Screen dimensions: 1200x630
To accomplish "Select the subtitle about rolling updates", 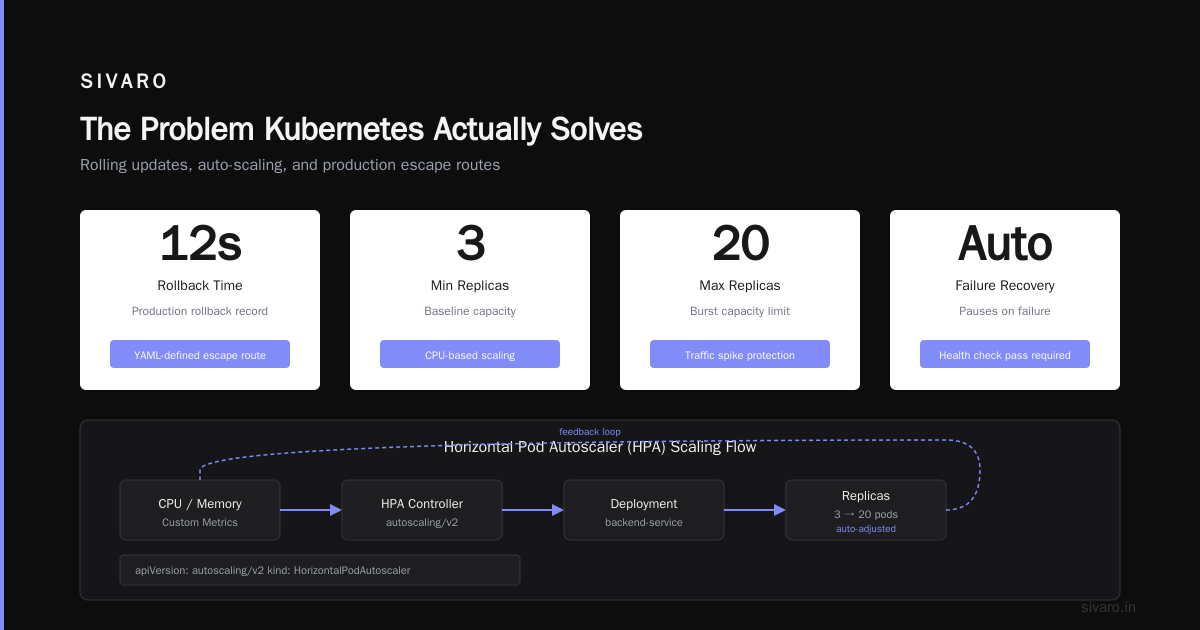I will click(290, 165).
